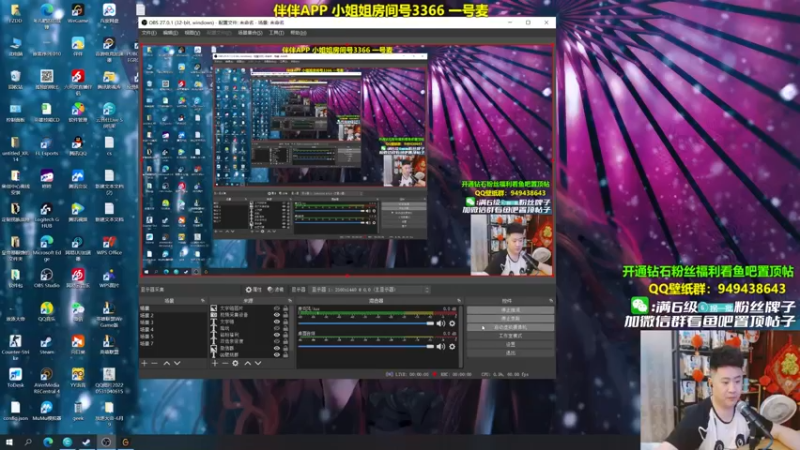Open 视图(V) menu in OBS

click(x=192, y=33)
